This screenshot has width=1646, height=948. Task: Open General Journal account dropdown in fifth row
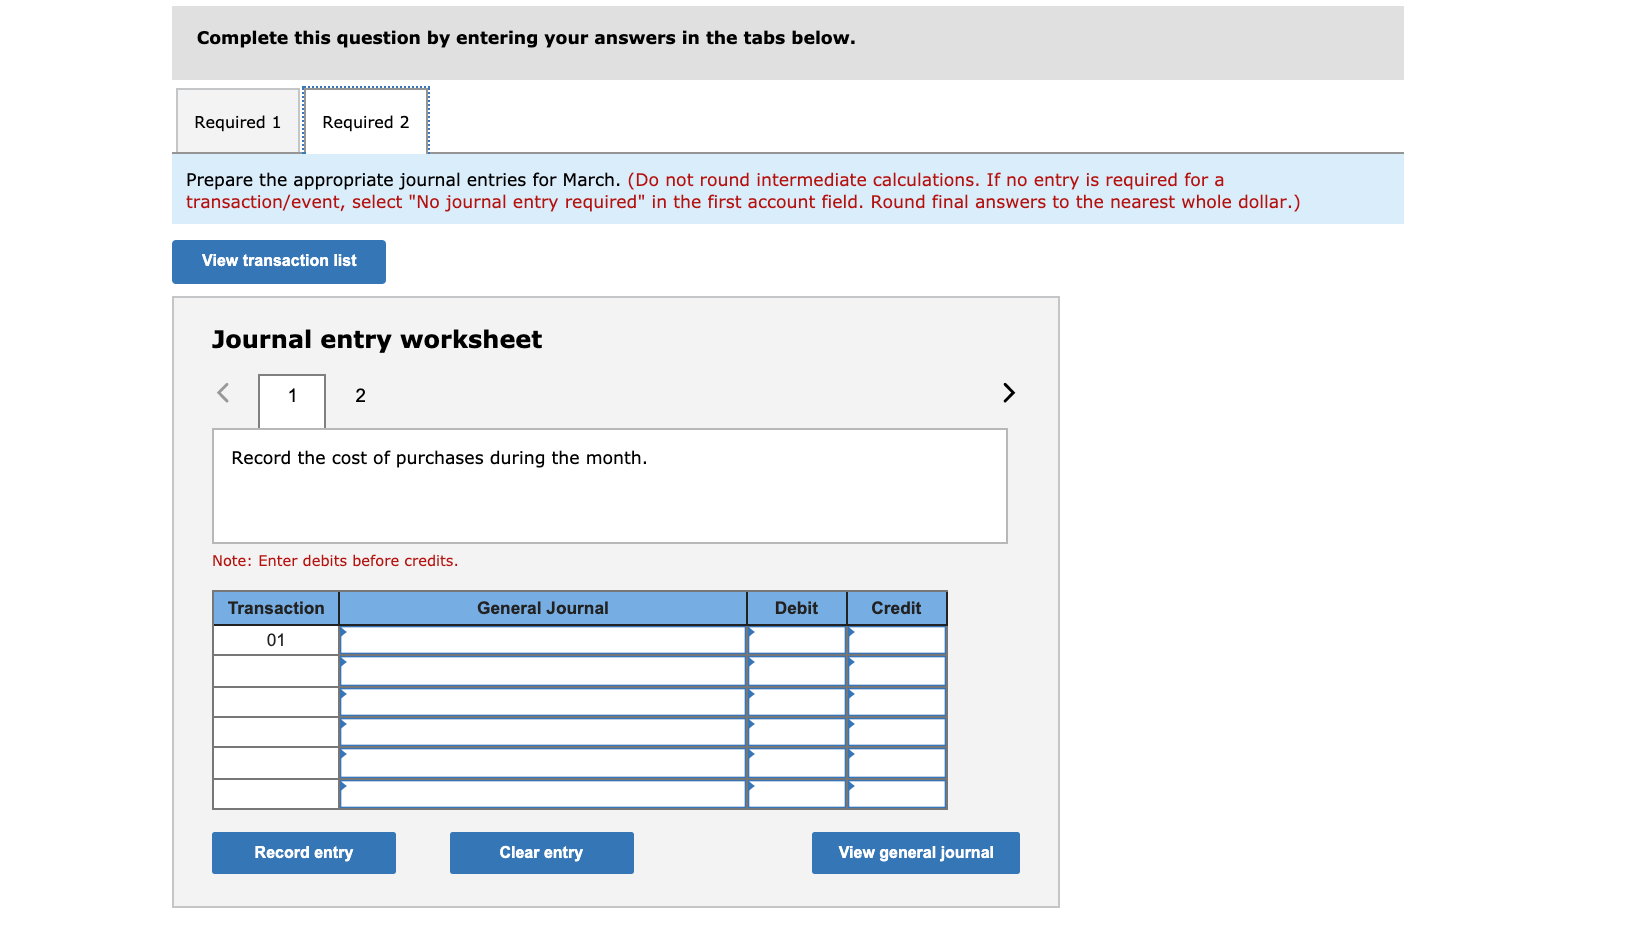543,763
